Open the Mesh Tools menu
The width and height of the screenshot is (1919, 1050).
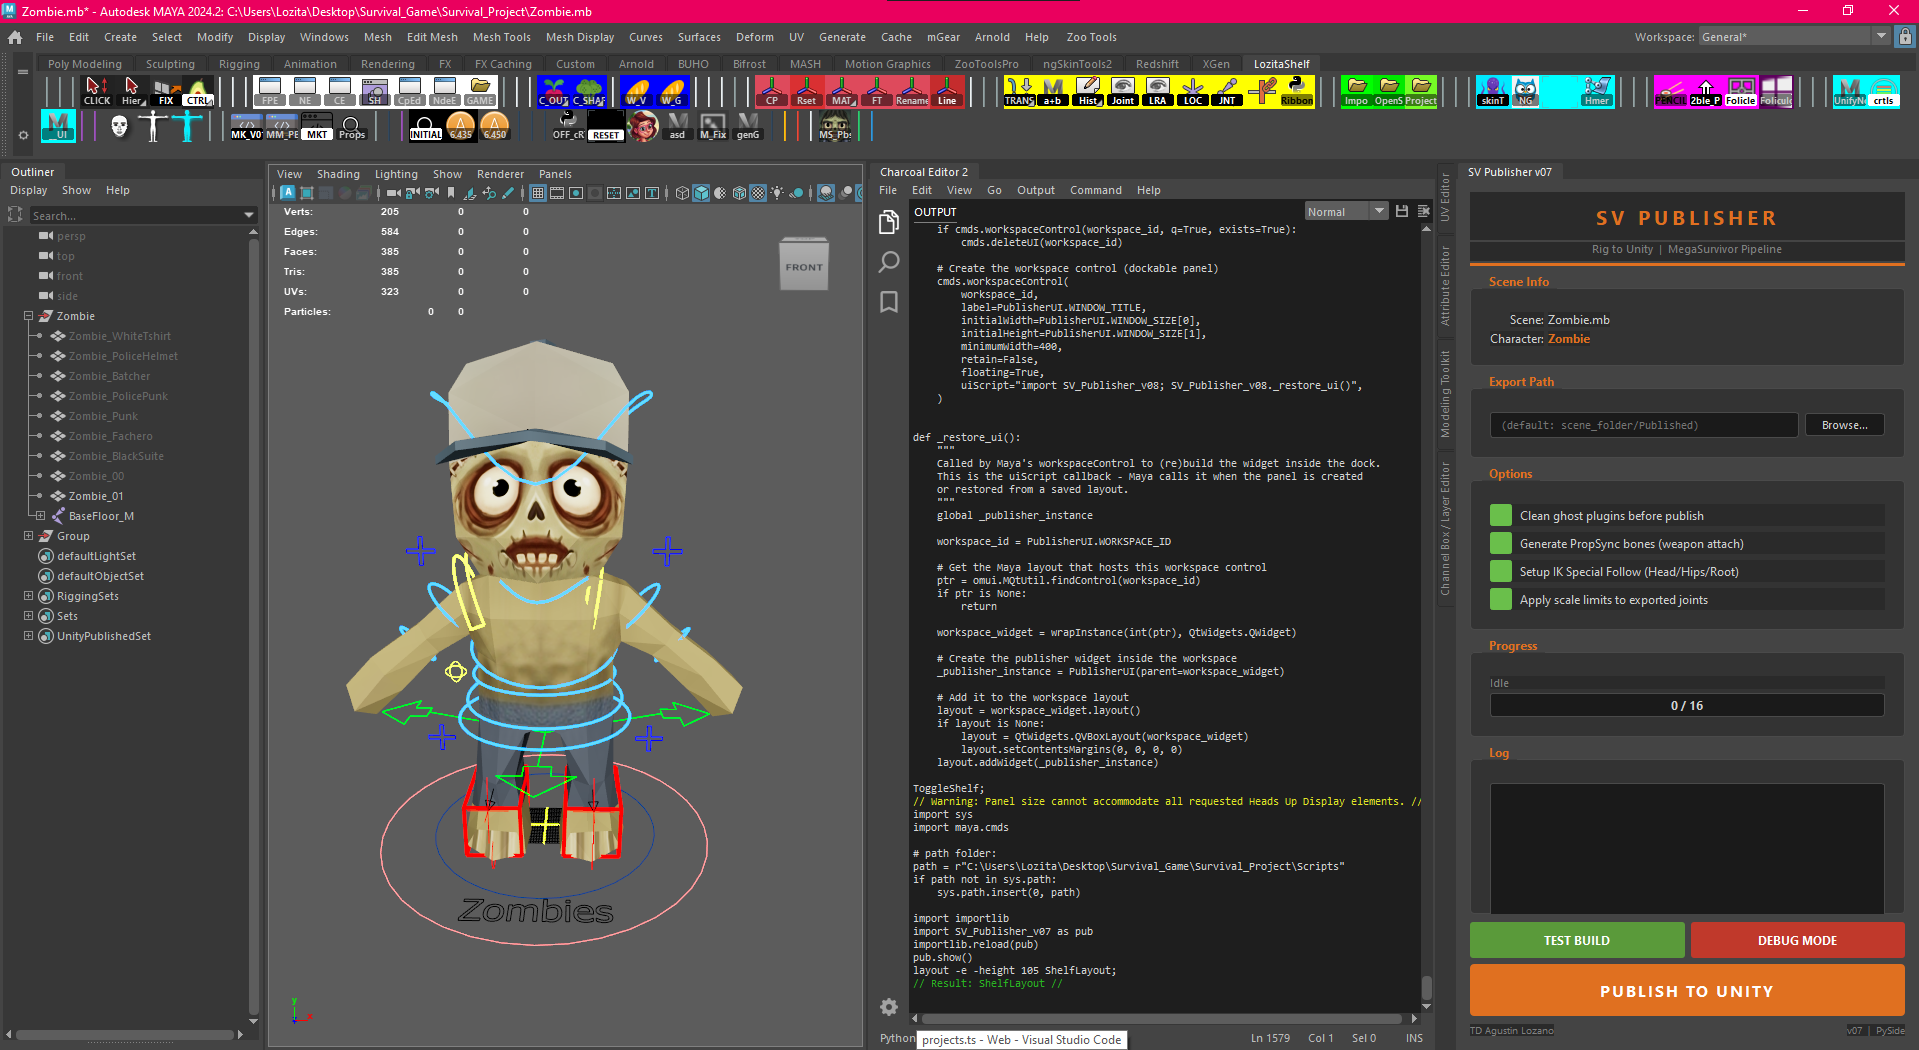[501, 37]
